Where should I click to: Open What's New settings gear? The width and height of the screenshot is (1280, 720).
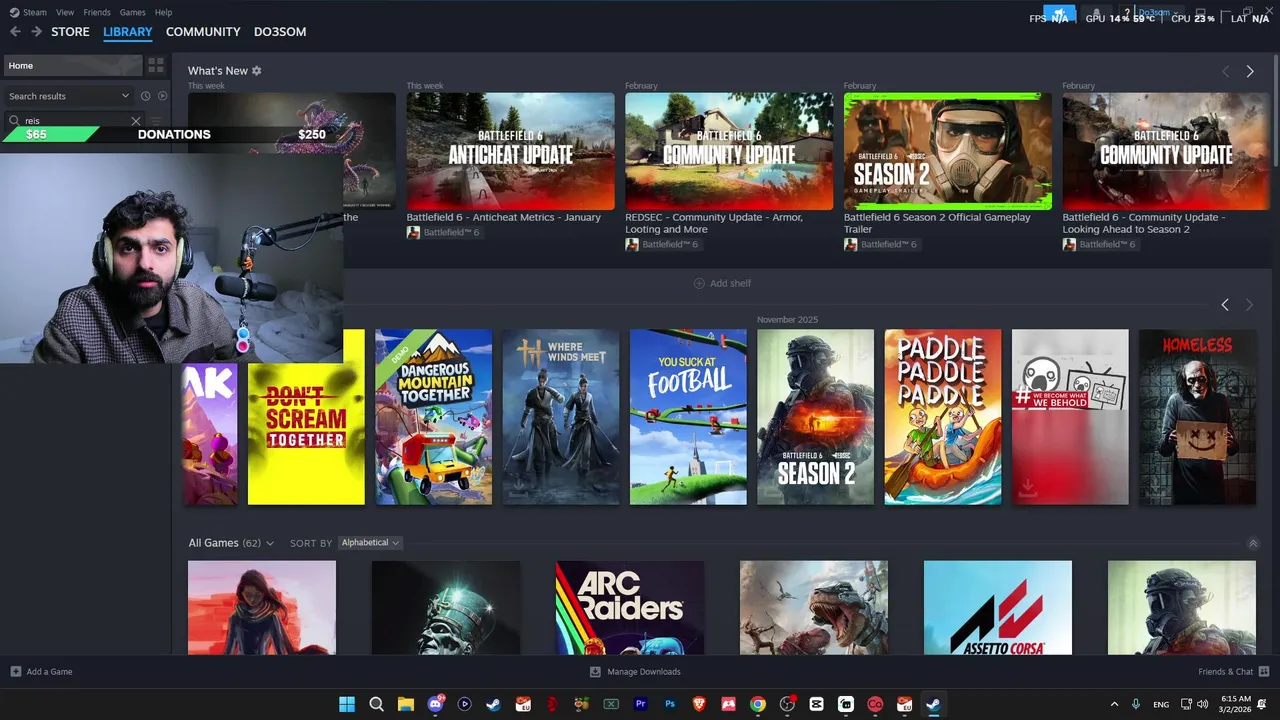click(257, 71)
